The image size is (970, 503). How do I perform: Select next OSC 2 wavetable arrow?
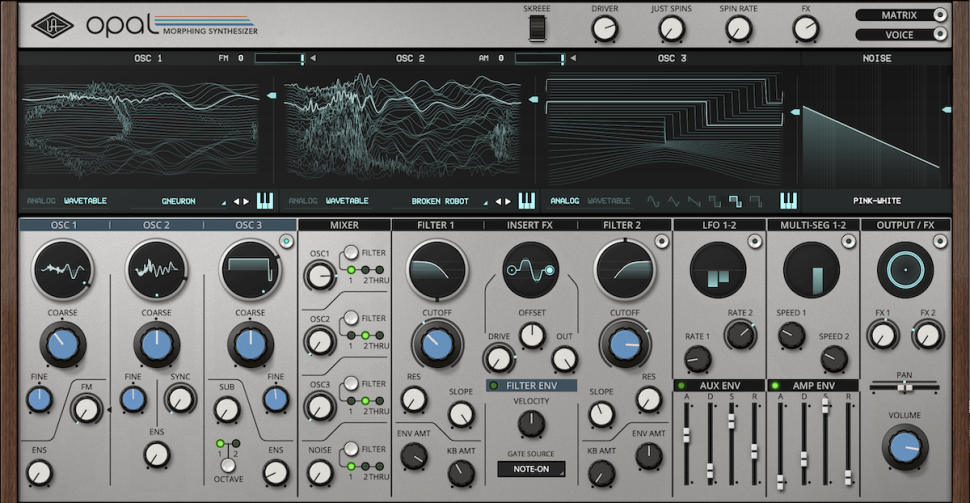(x=509, y=202)
